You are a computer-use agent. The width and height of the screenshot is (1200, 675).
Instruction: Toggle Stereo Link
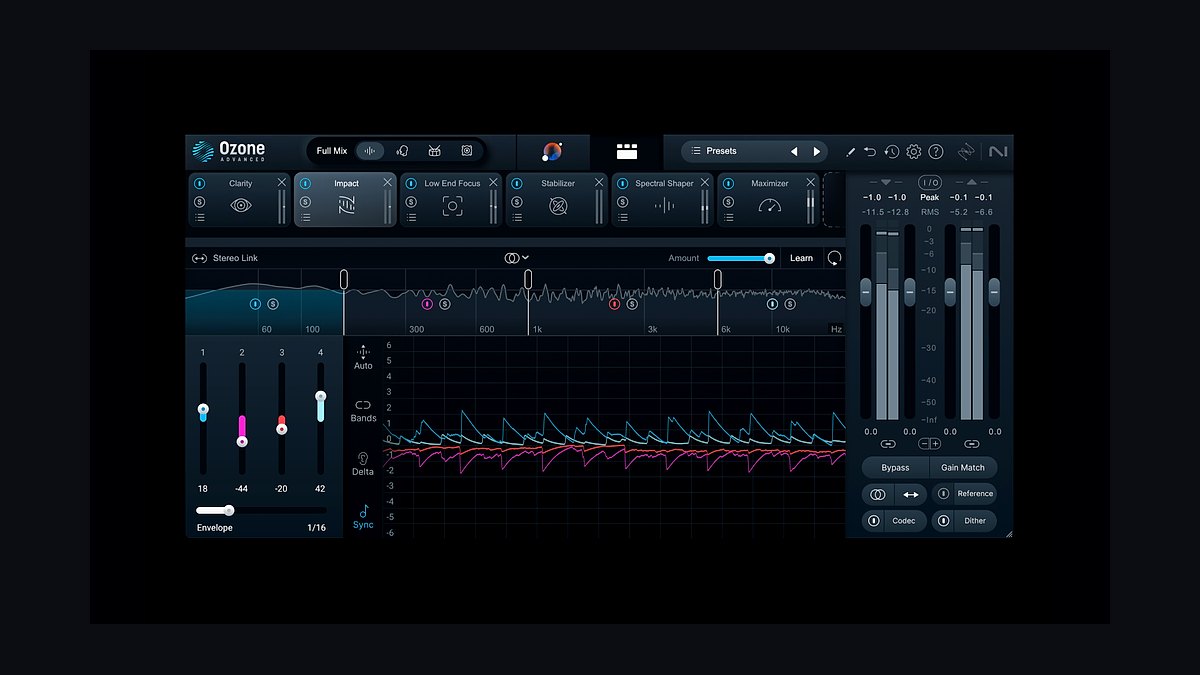225,258
